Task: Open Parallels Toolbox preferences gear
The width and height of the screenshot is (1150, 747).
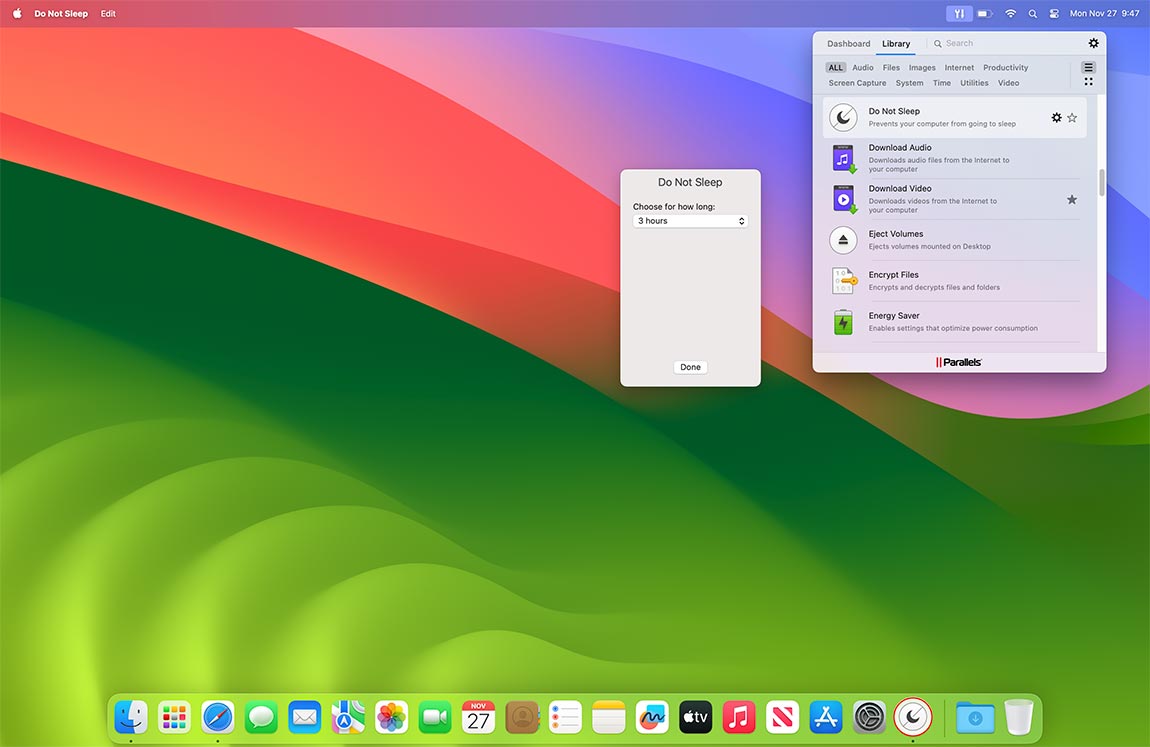Action: click(1093, 44)
